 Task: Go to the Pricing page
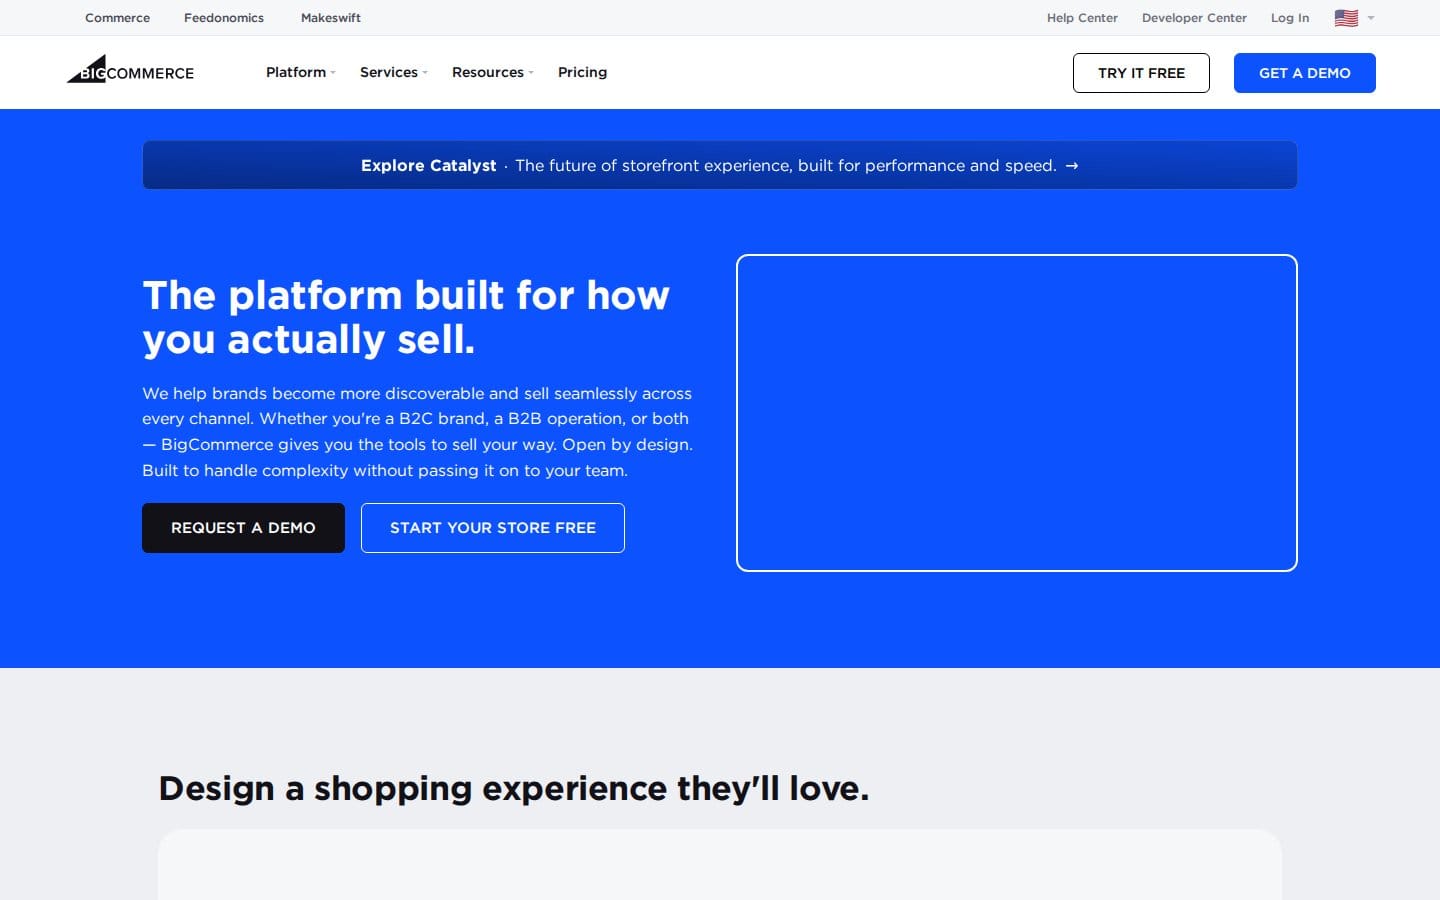[582, 72]
